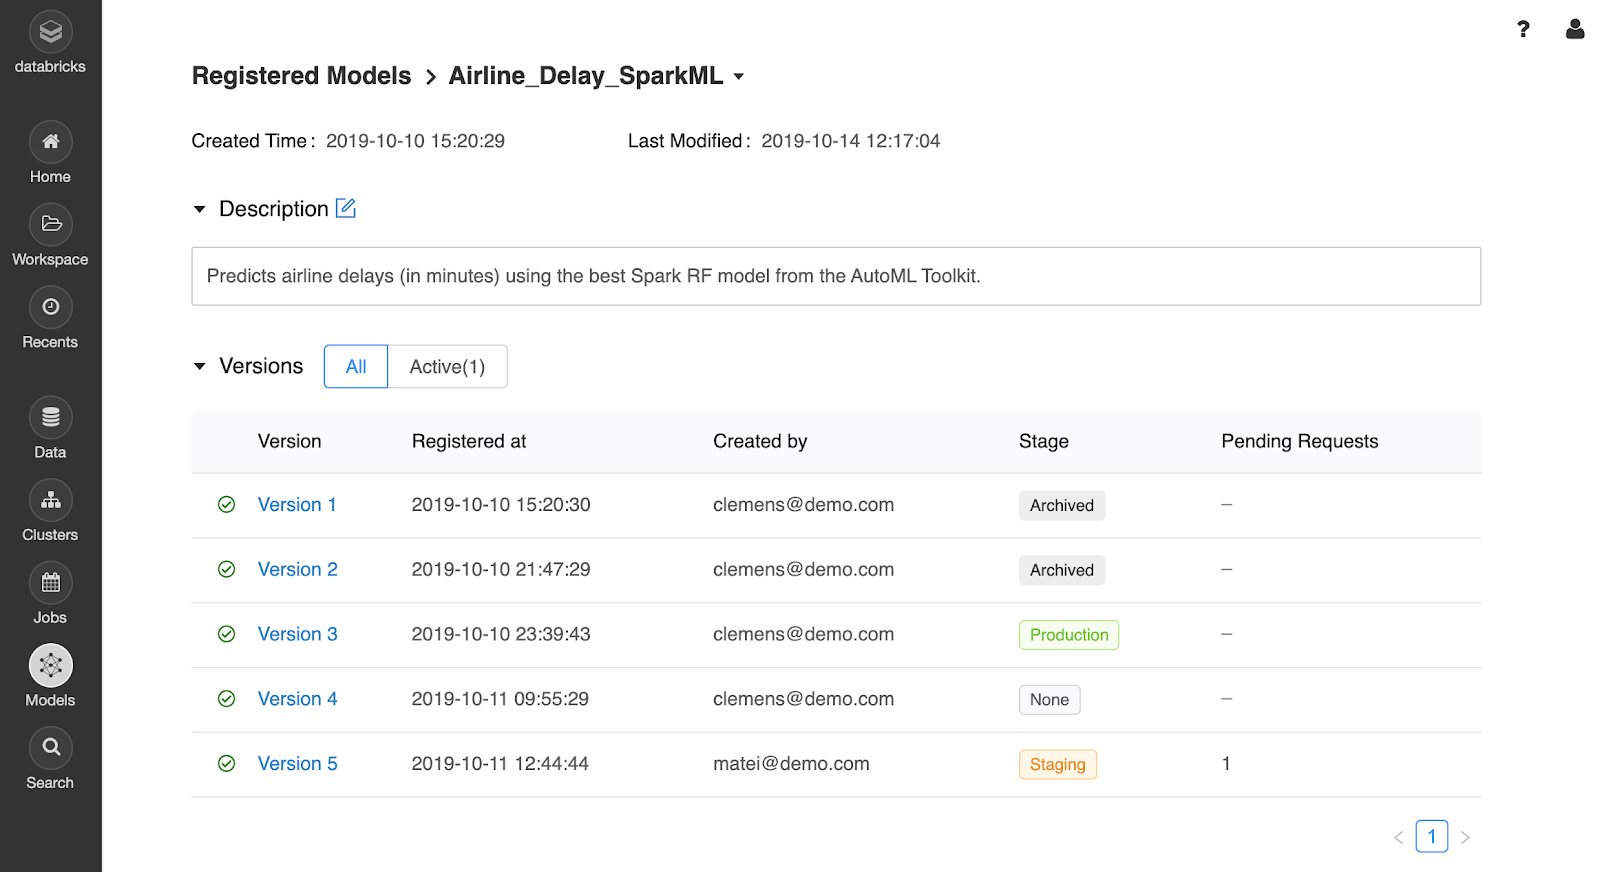Open the Data section icon
Image resolution: width=1600 pixels, height=872 pixels.
(x=50, y=418)
